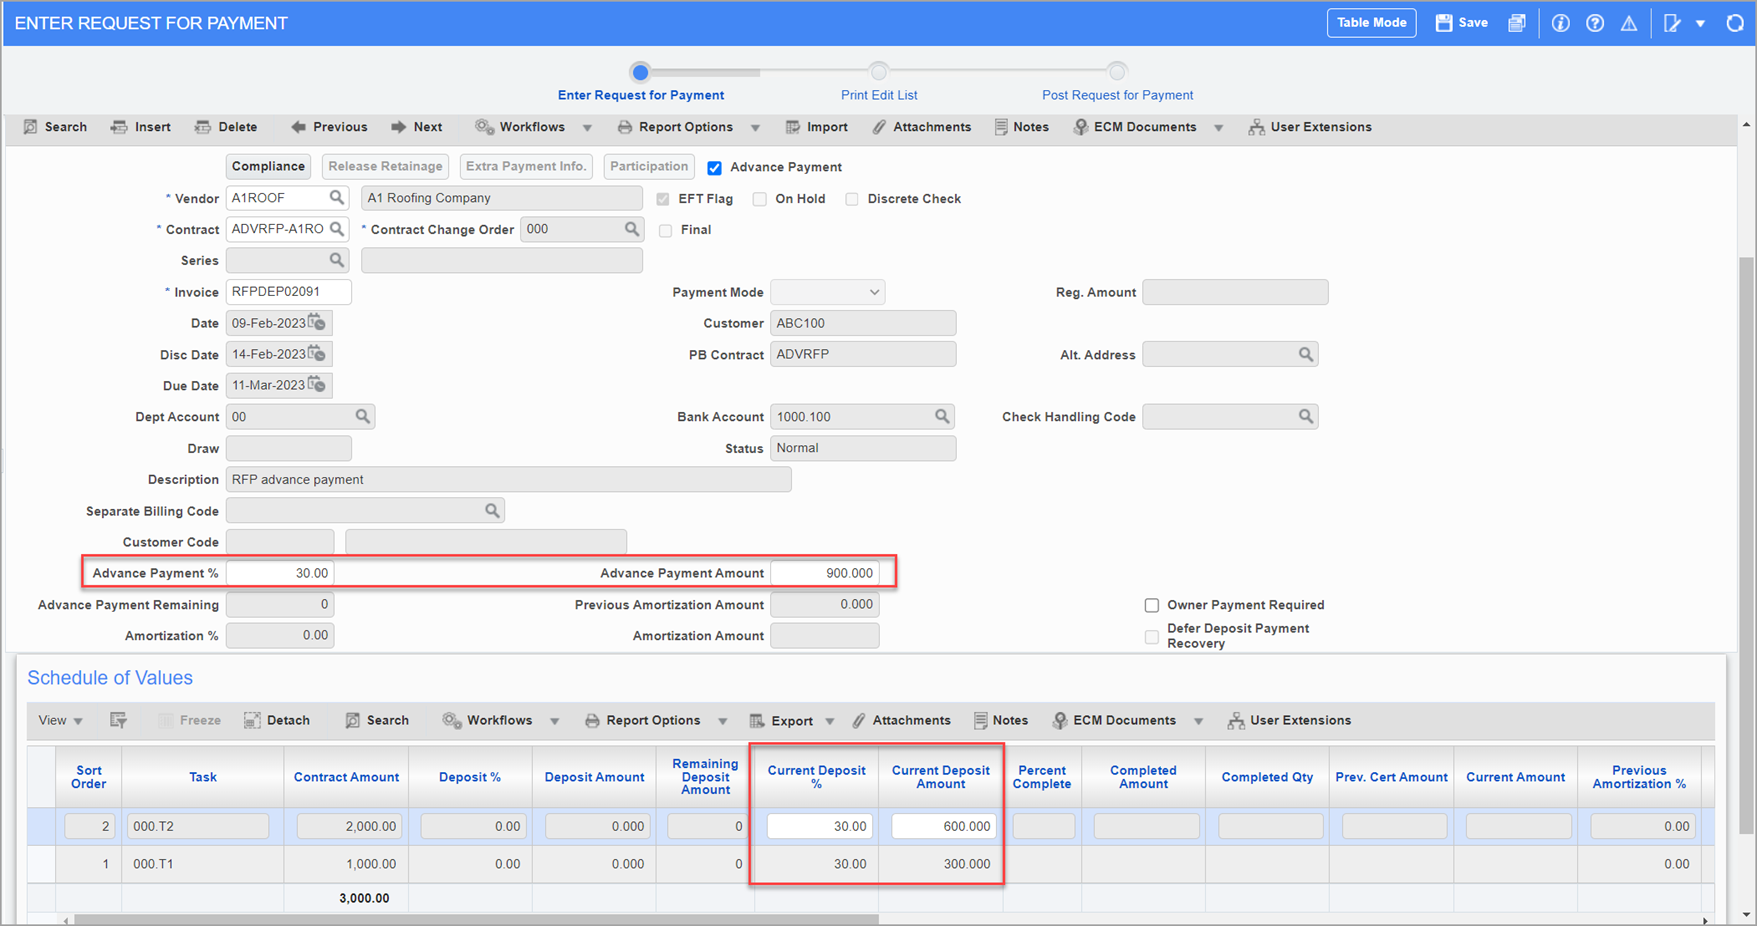Click the Table Mode button
1757x926 pixels.
[x=1371, y=23]
